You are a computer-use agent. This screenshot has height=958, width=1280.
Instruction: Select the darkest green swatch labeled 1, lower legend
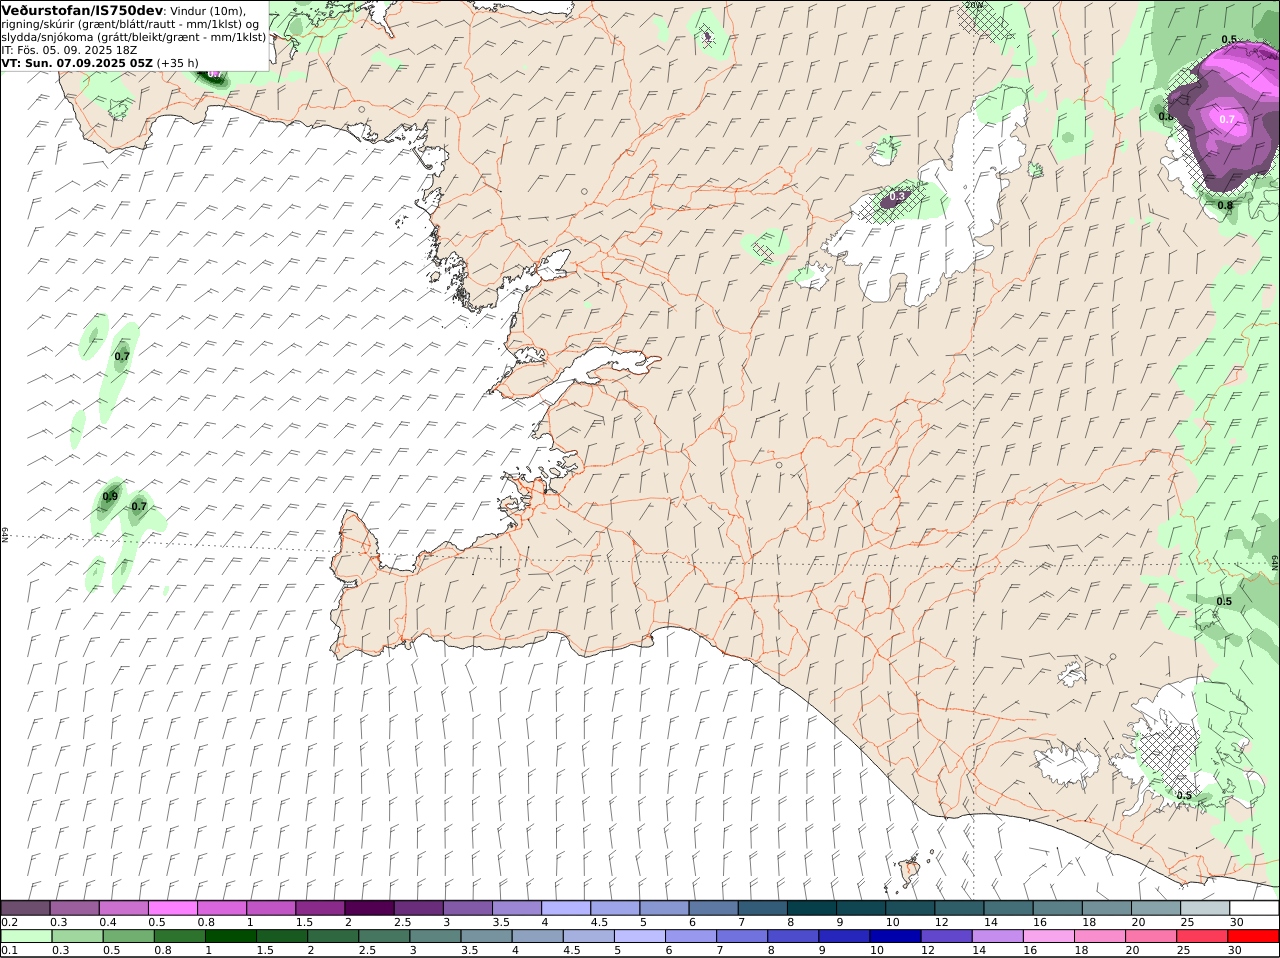[230, 936]
